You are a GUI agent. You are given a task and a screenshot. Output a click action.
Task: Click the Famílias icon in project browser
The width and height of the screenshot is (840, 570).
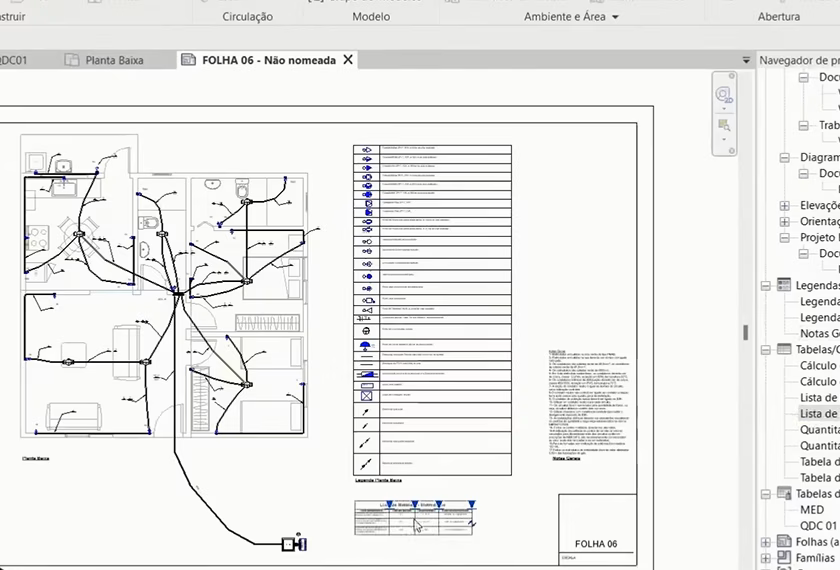point(784,558)
